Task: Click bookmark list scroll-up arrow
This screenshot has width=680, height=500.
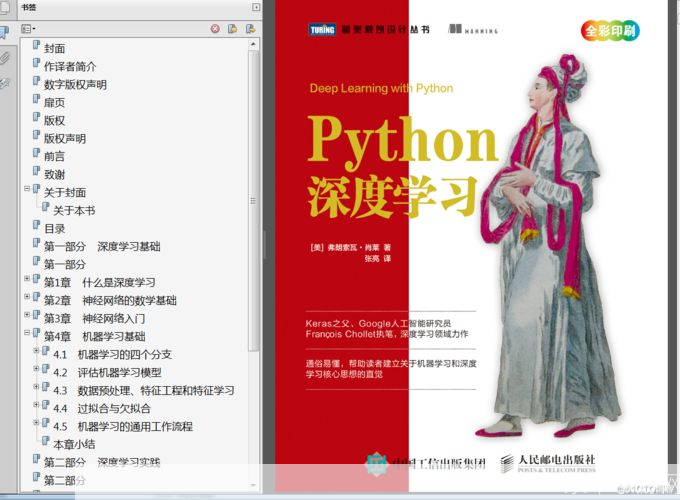Action: [x=254, y=44]
